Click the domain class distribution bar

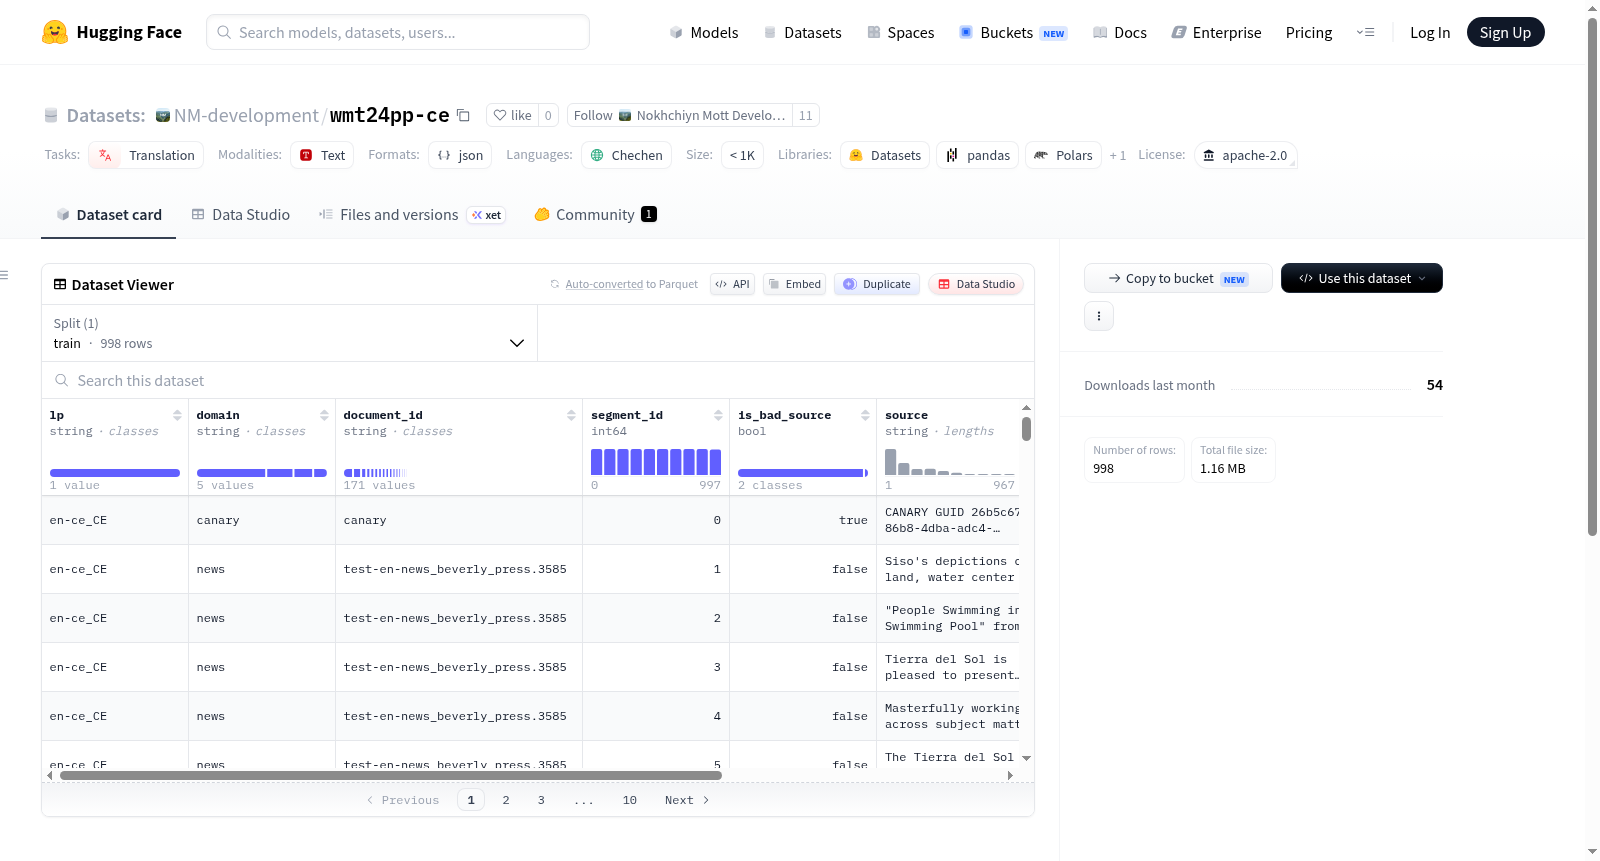click(262, 473)
